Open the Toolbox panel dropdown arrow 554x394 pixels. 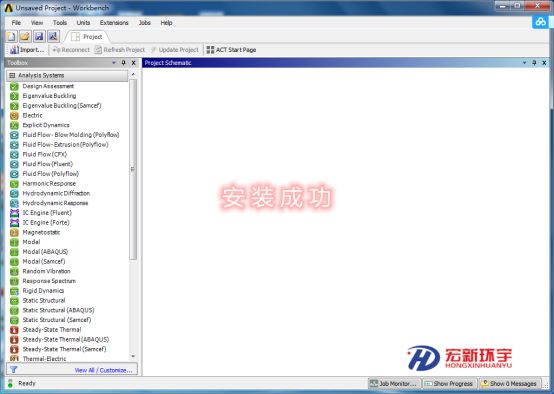pos(114,63)
